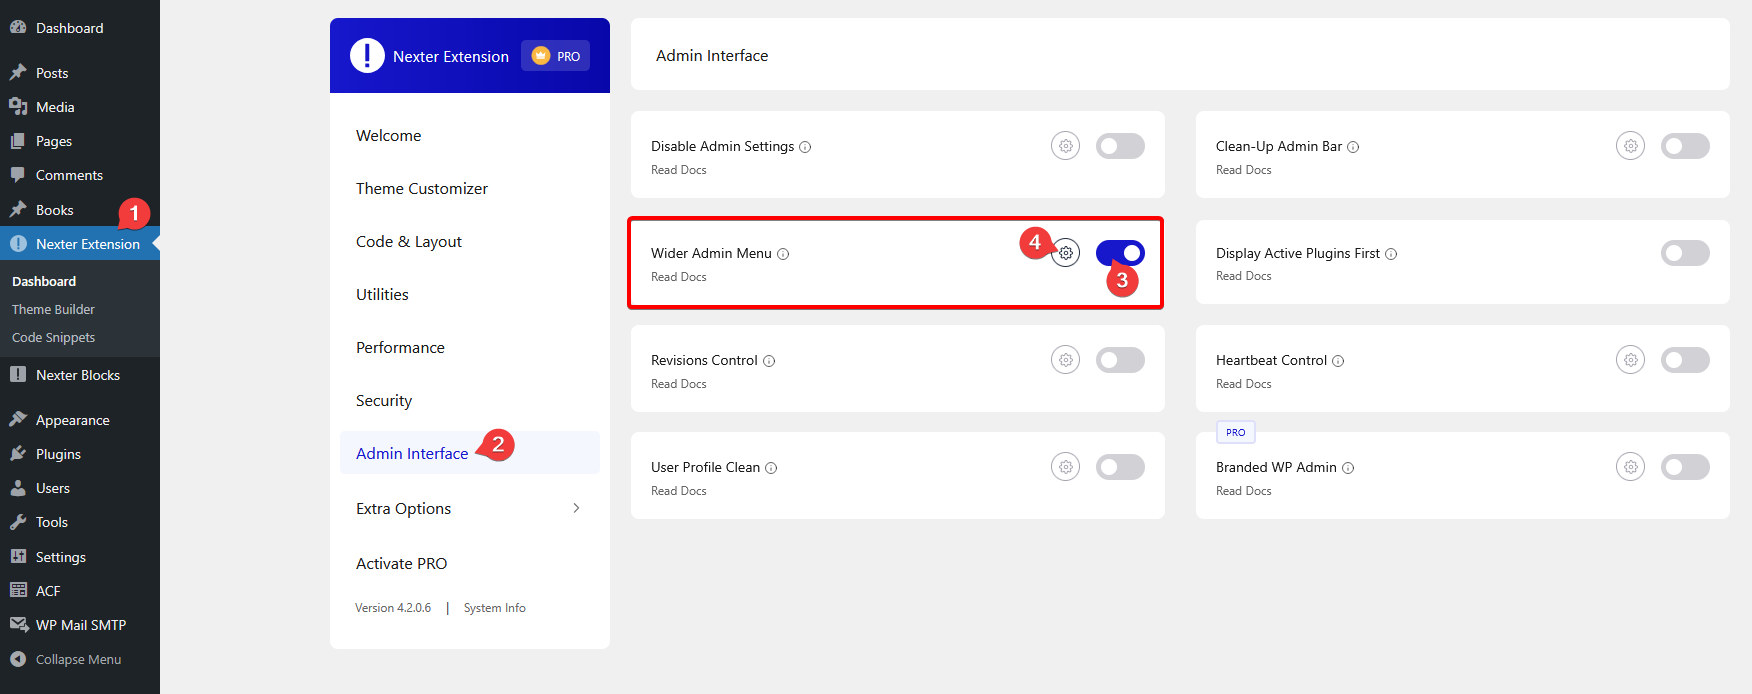Enable the Revisions Control toggle
1752x694 pixels.
(x=1120, y=359)
